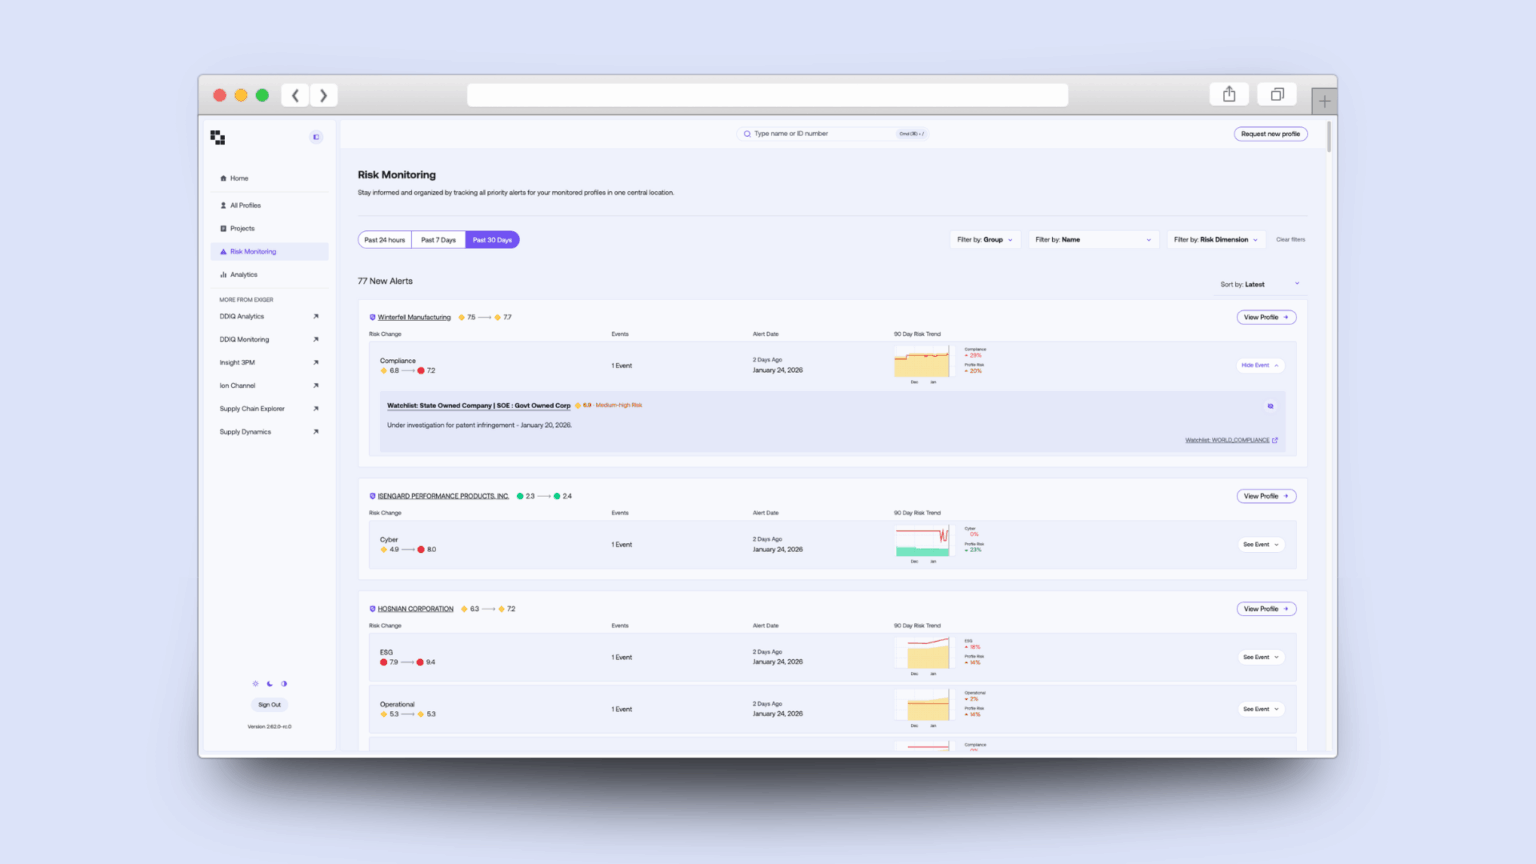
Task: Select the Past 24 hours tab
Action: click(x=384, y=239)
